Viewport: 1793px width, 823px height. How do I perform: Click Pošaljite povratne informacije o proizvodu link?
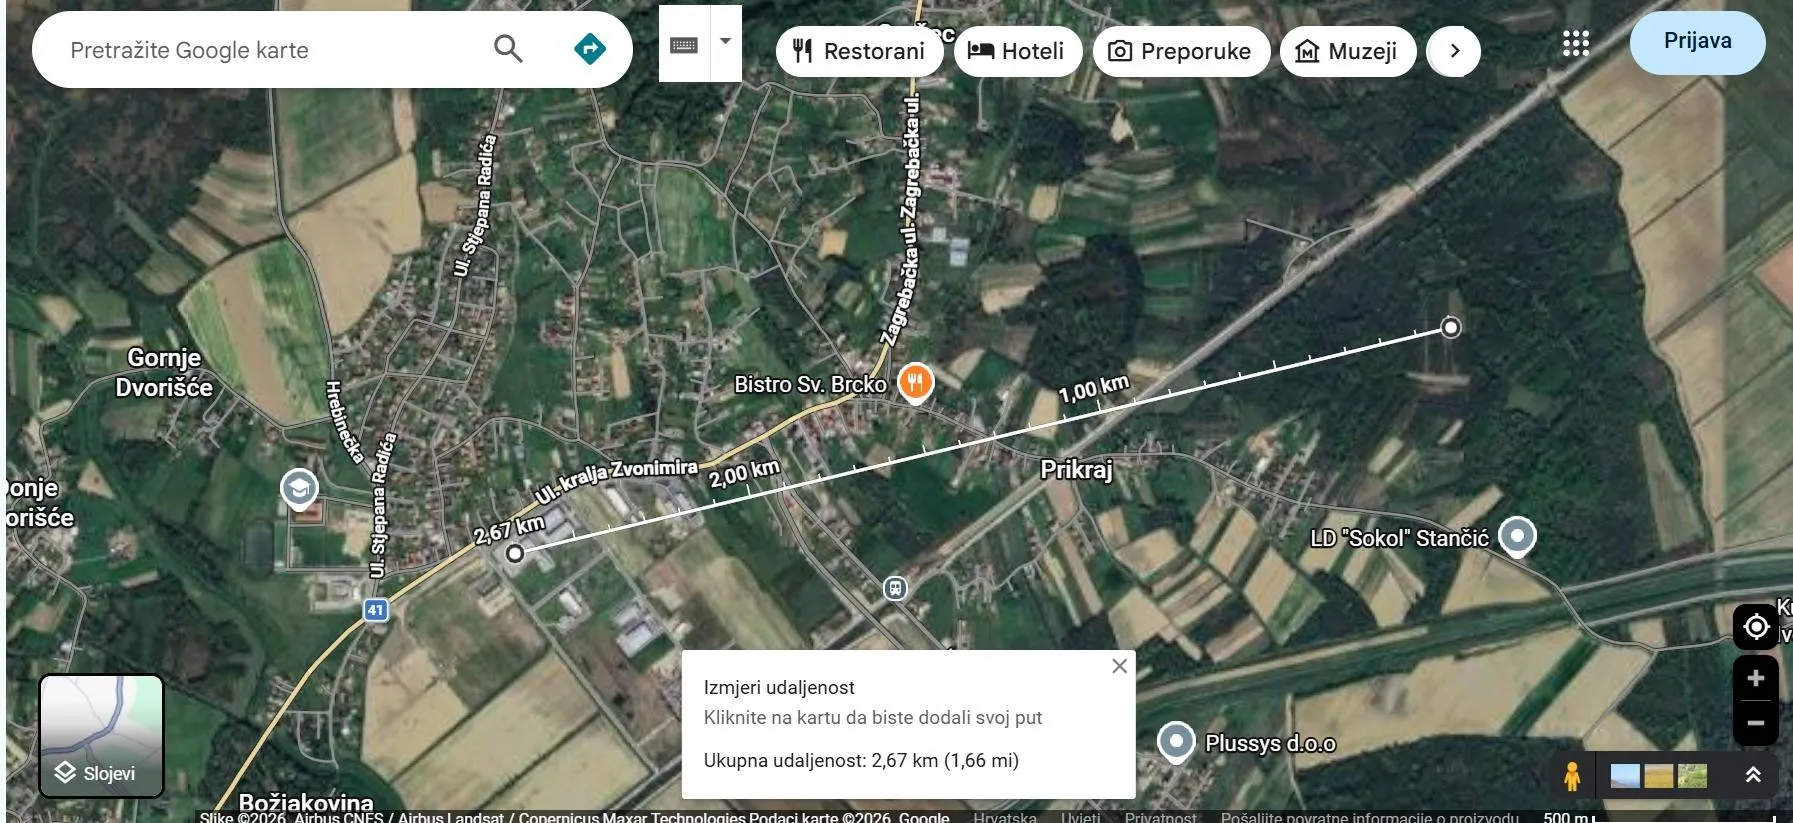pos(1369,817)
